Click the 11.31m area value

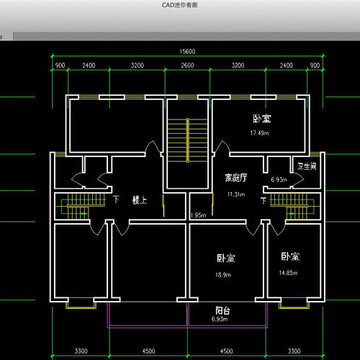[236, 194]
